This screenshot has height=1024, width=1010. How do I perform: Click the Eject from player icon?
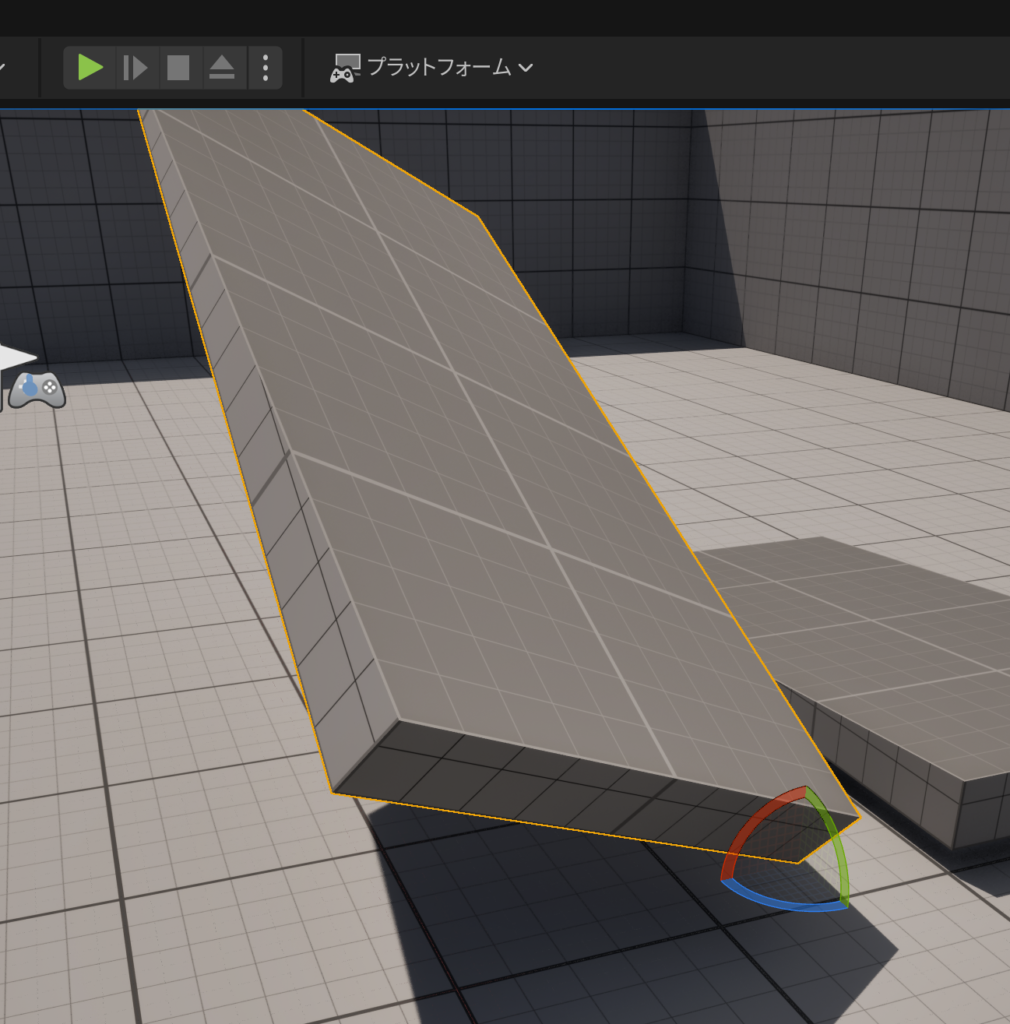click(221, 68)
